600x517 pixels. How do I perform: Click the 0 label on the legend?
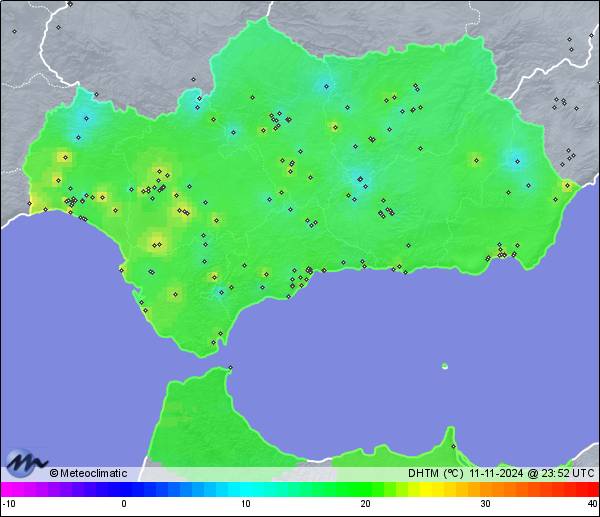coord(124,503)
